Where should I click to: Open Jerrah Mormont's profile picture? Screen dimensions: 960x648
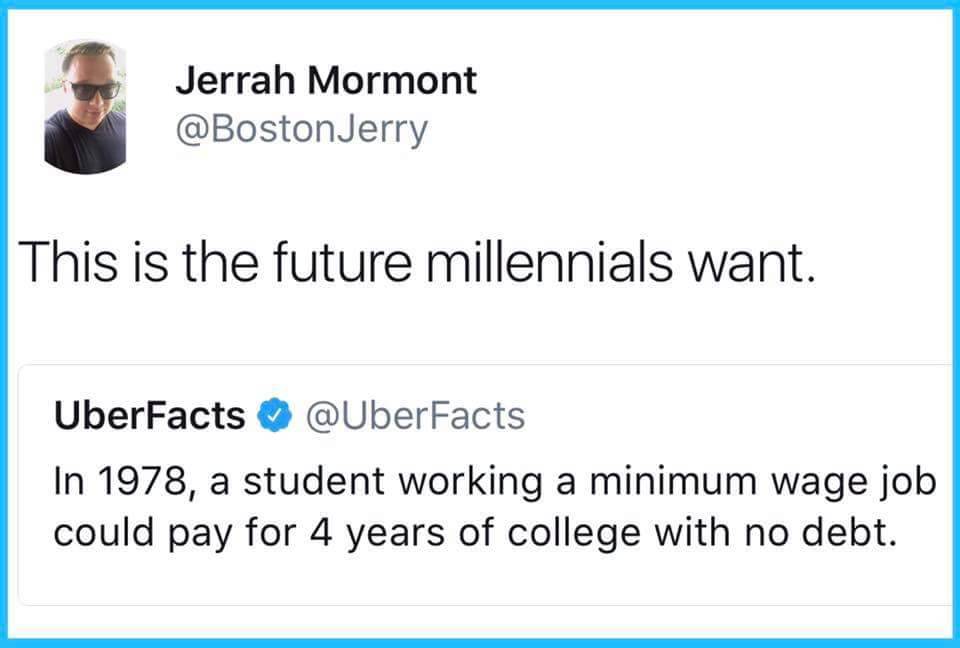click(85, 107)
